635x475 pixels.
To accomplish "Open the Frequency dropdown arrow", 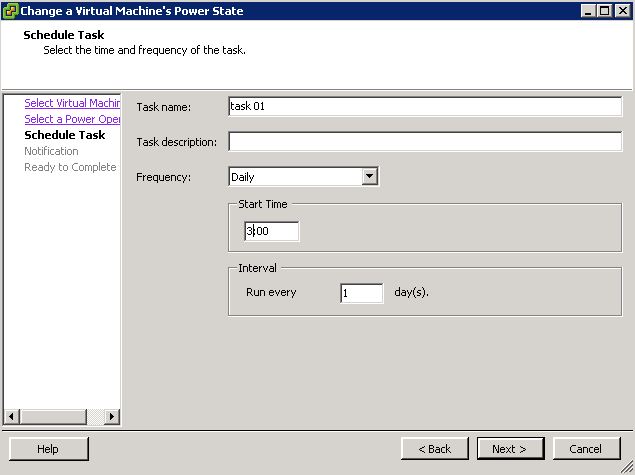I will tap(370, 177).
